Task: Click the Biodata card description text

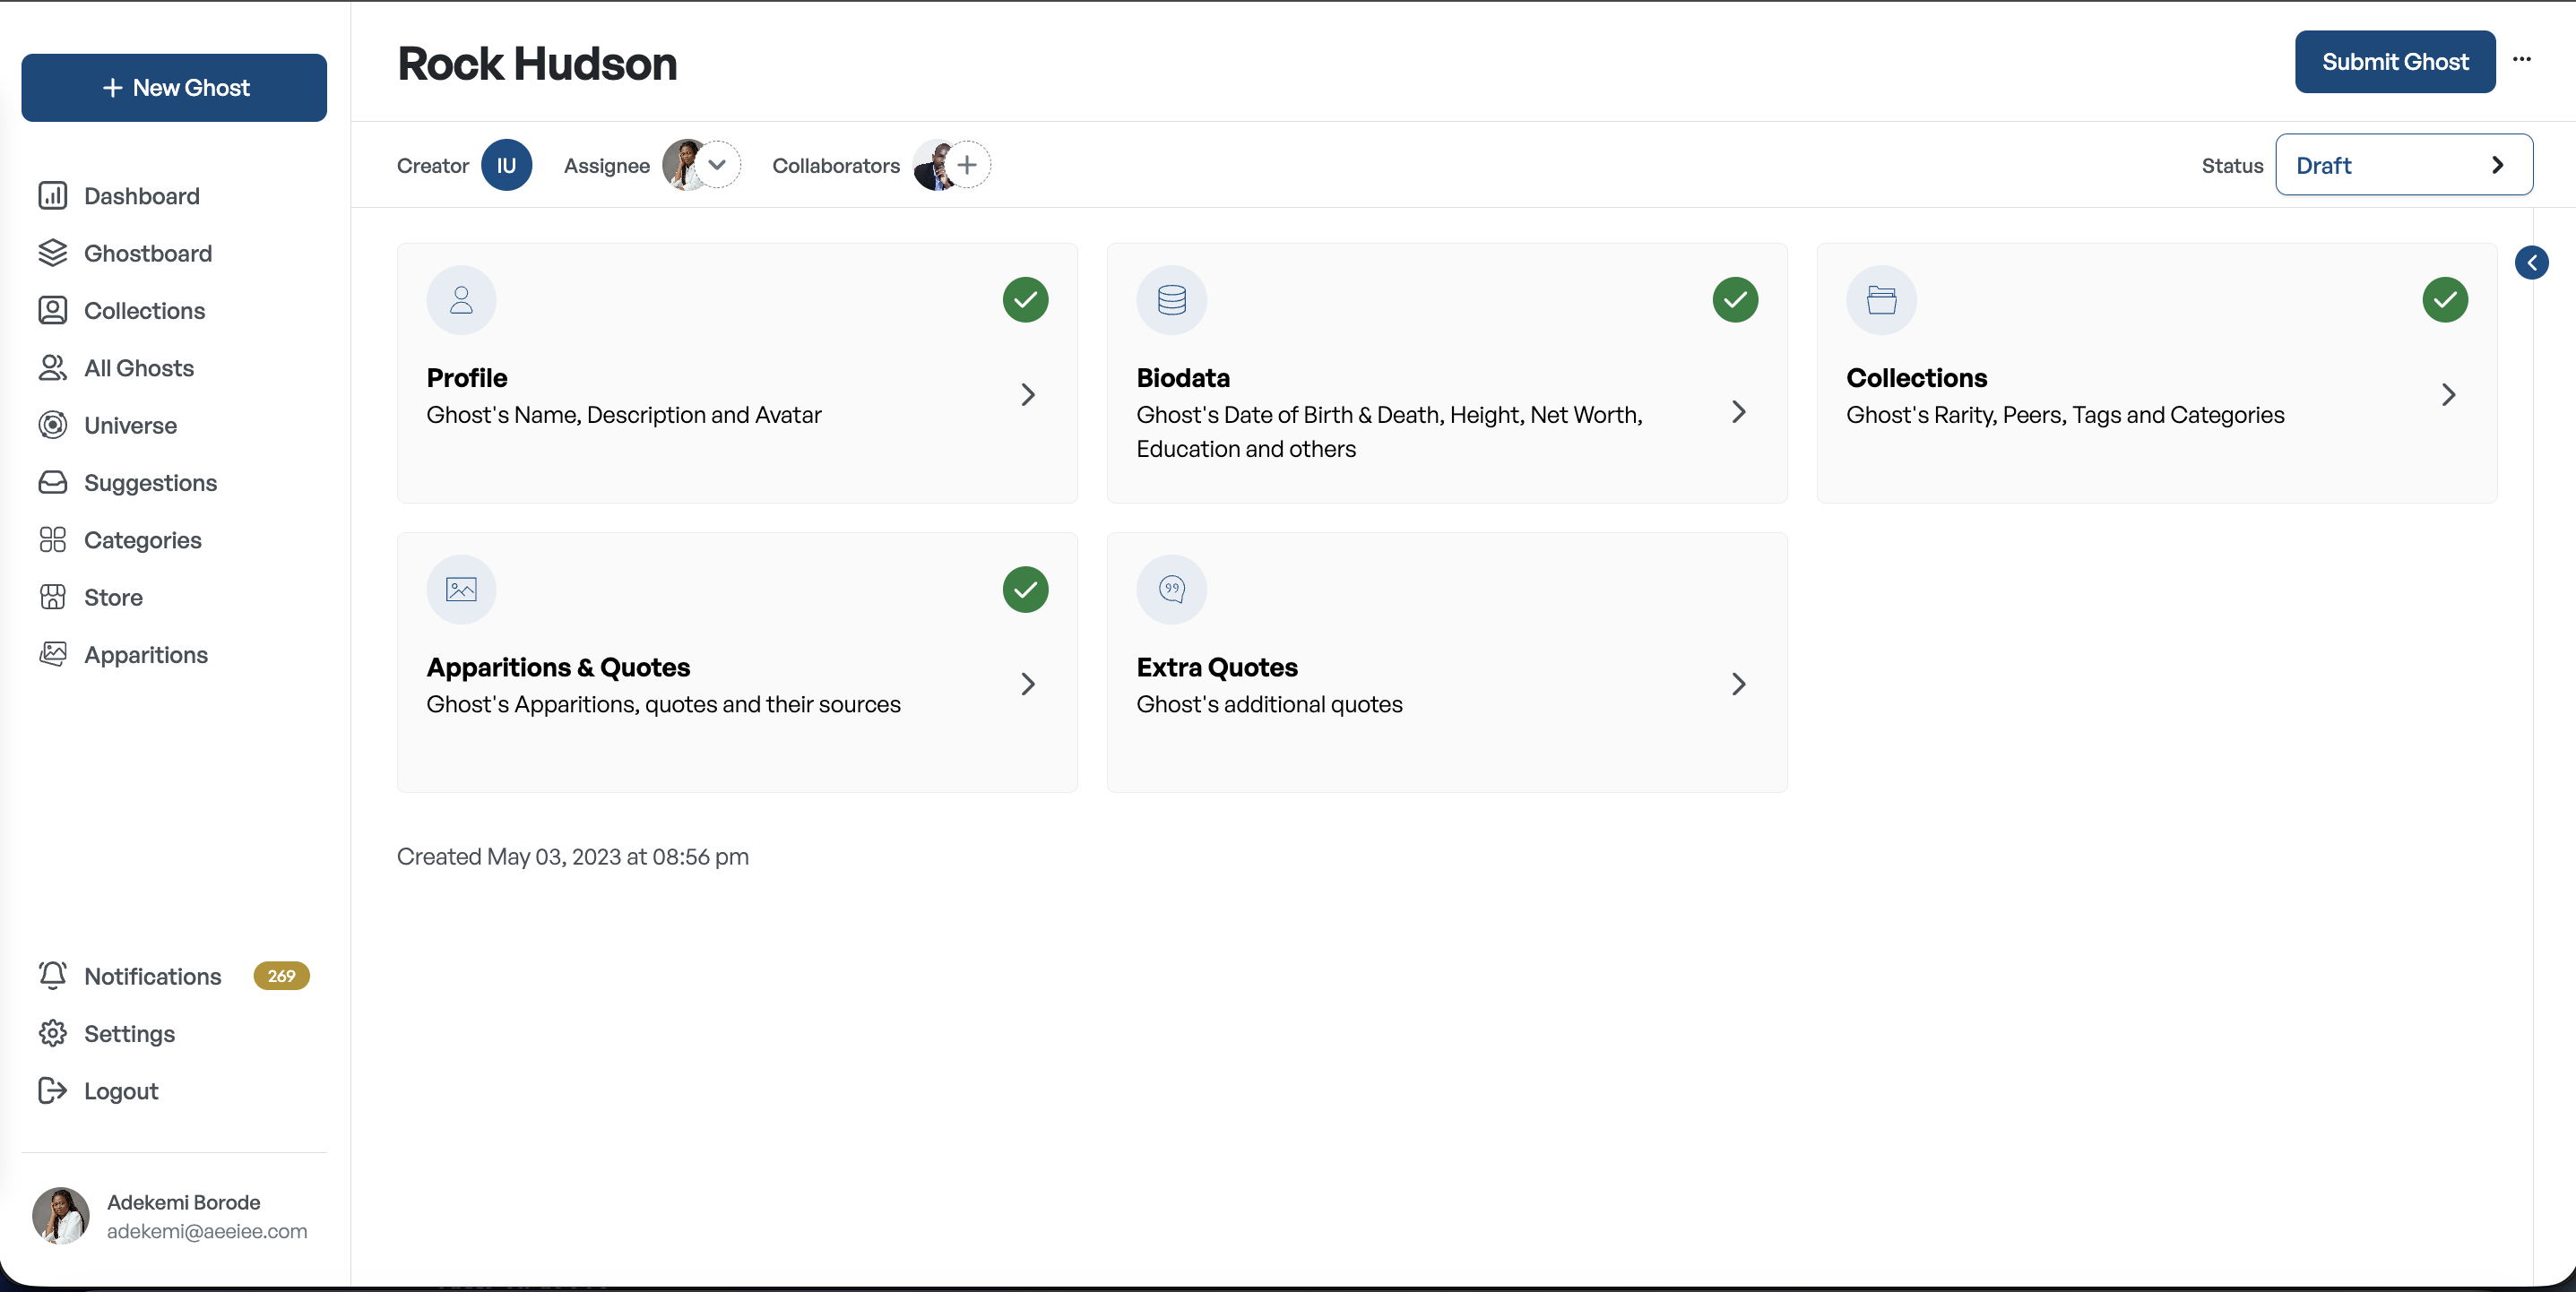Action: 1390,432
